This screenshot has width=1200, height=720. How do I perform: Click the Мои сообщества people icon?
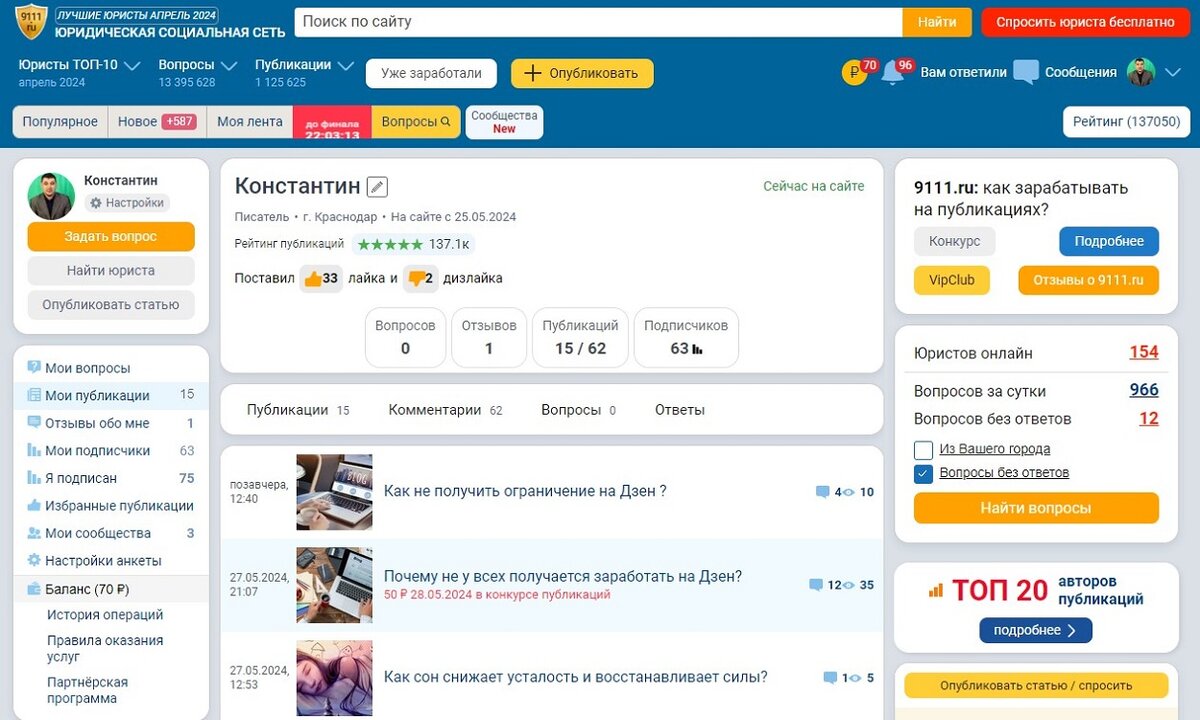coord(34,533)
